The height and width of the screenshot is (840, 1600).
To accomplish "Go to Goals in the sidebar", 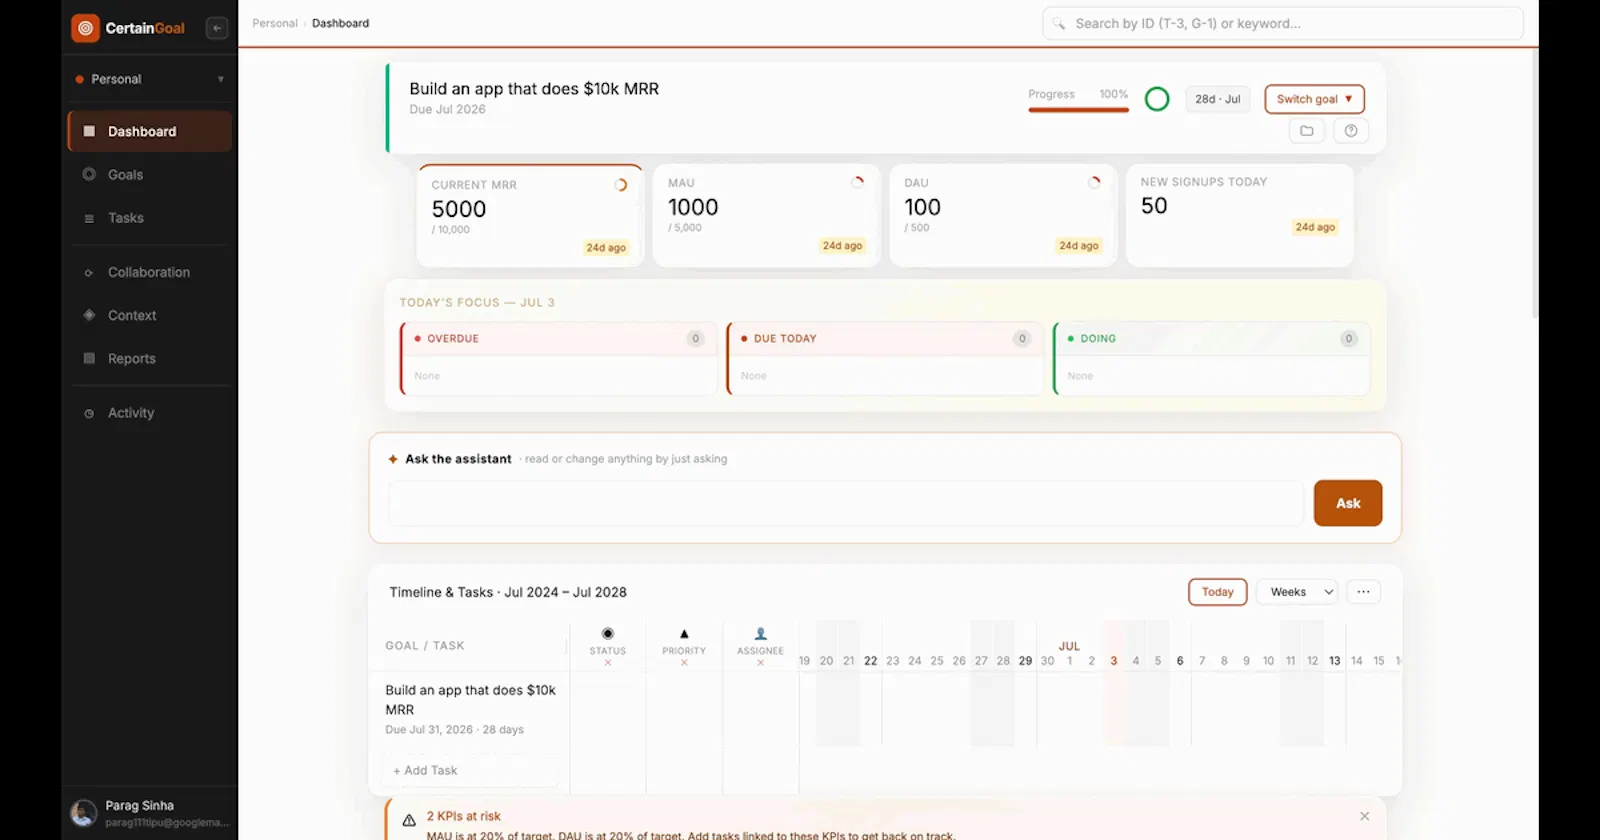I will (150, 174).
